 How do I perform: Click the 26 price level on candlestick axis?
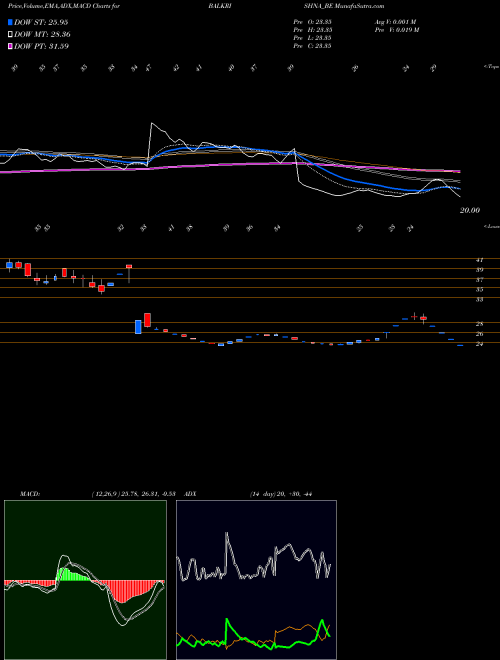(479, 334)
